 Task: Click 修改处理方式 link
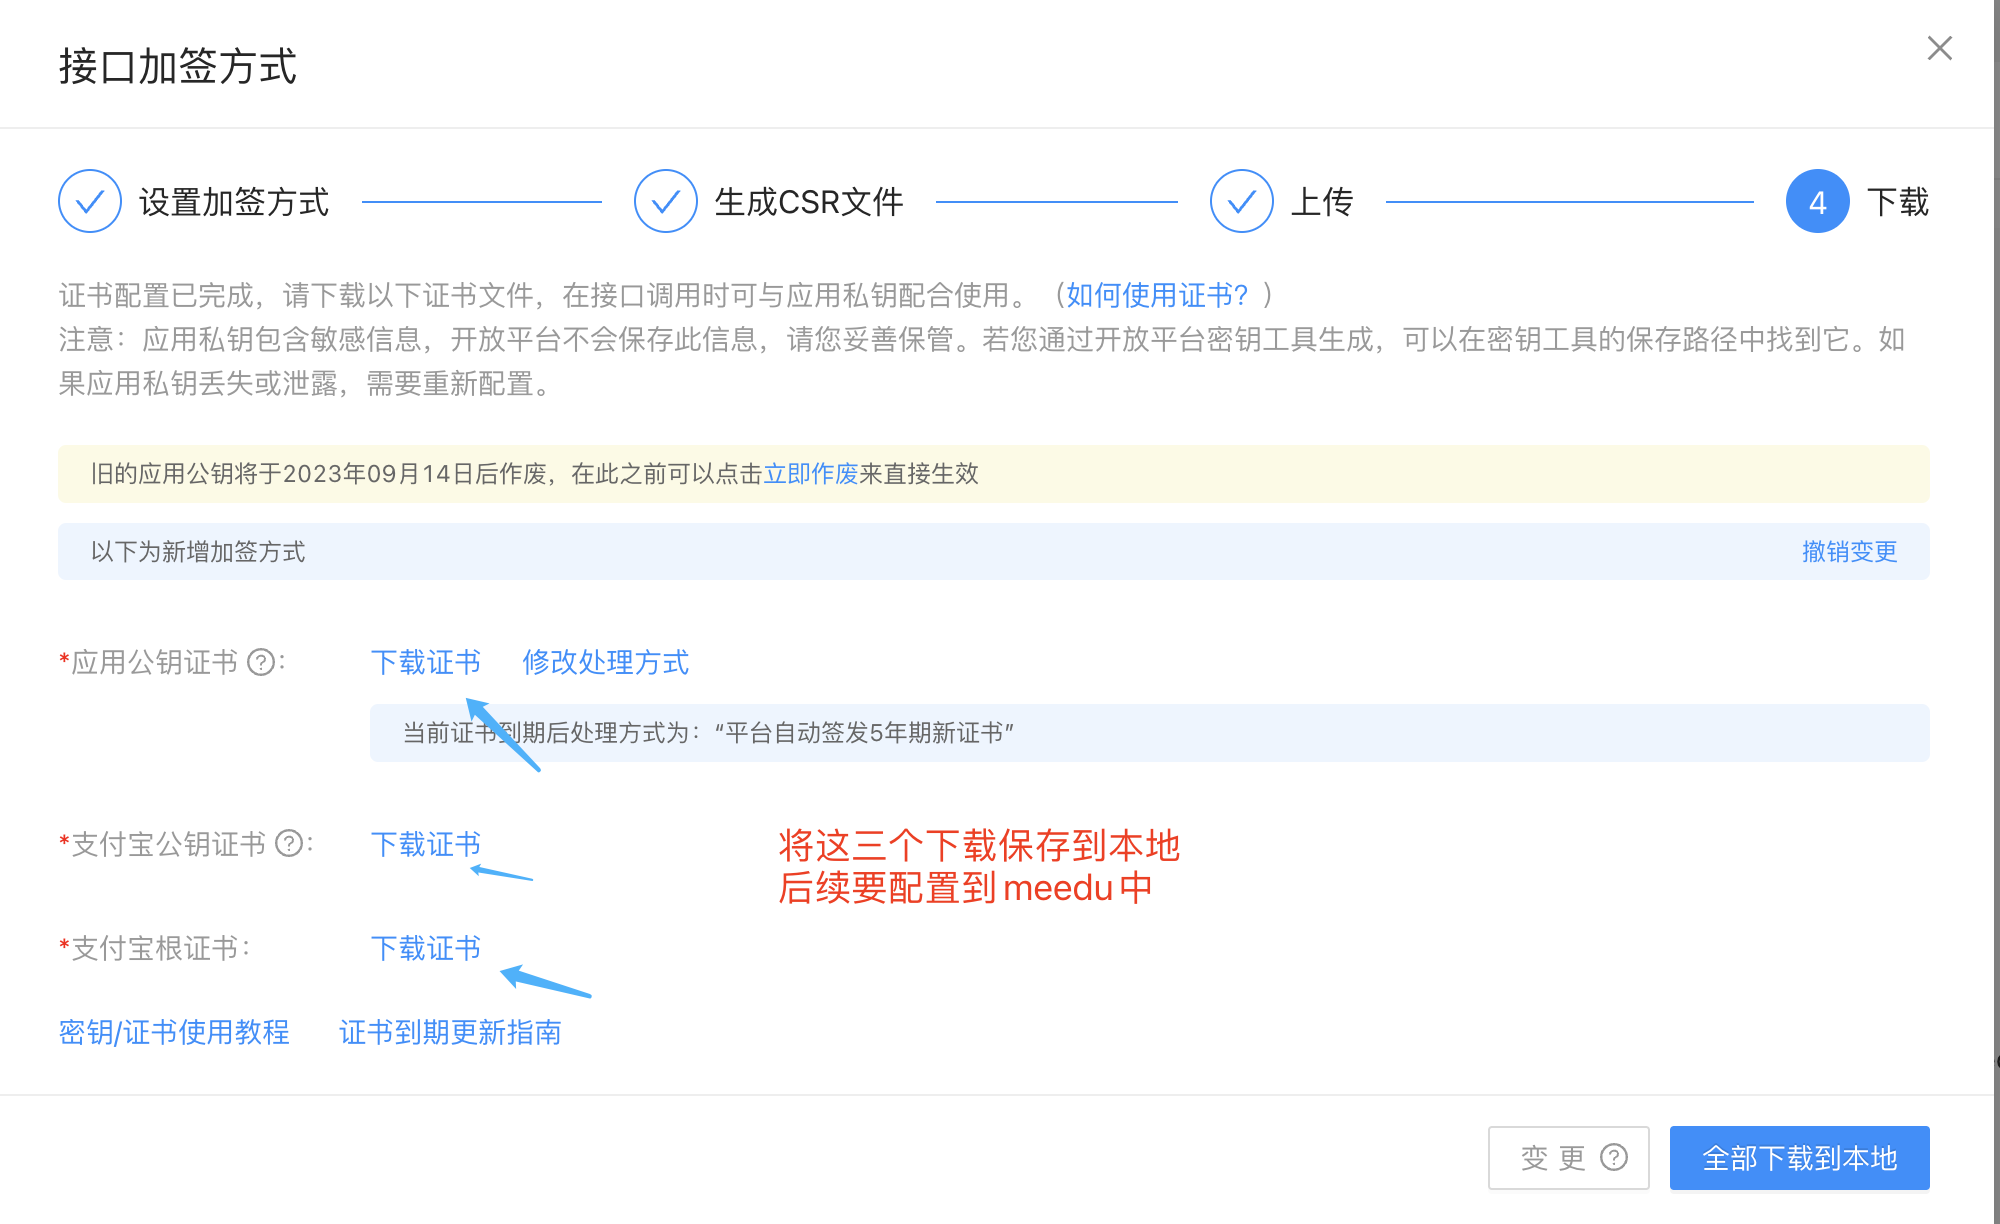point(606,662)
